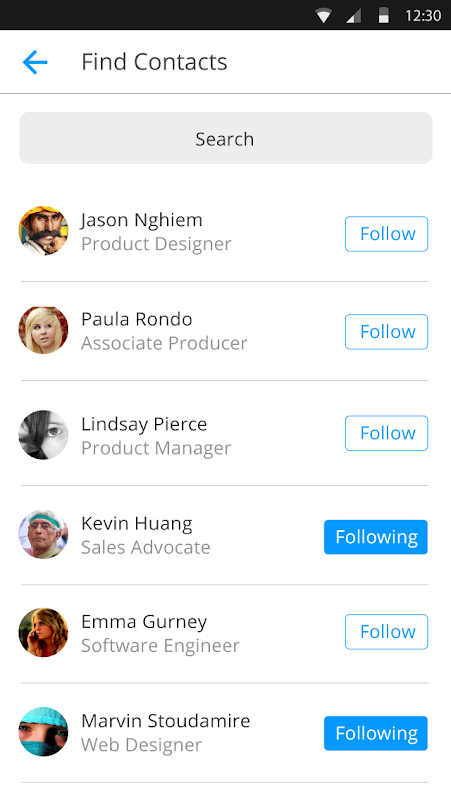Open Paula Rondo's avatar photo
Screen dimensions: 451x800
[x=43, y=330]
